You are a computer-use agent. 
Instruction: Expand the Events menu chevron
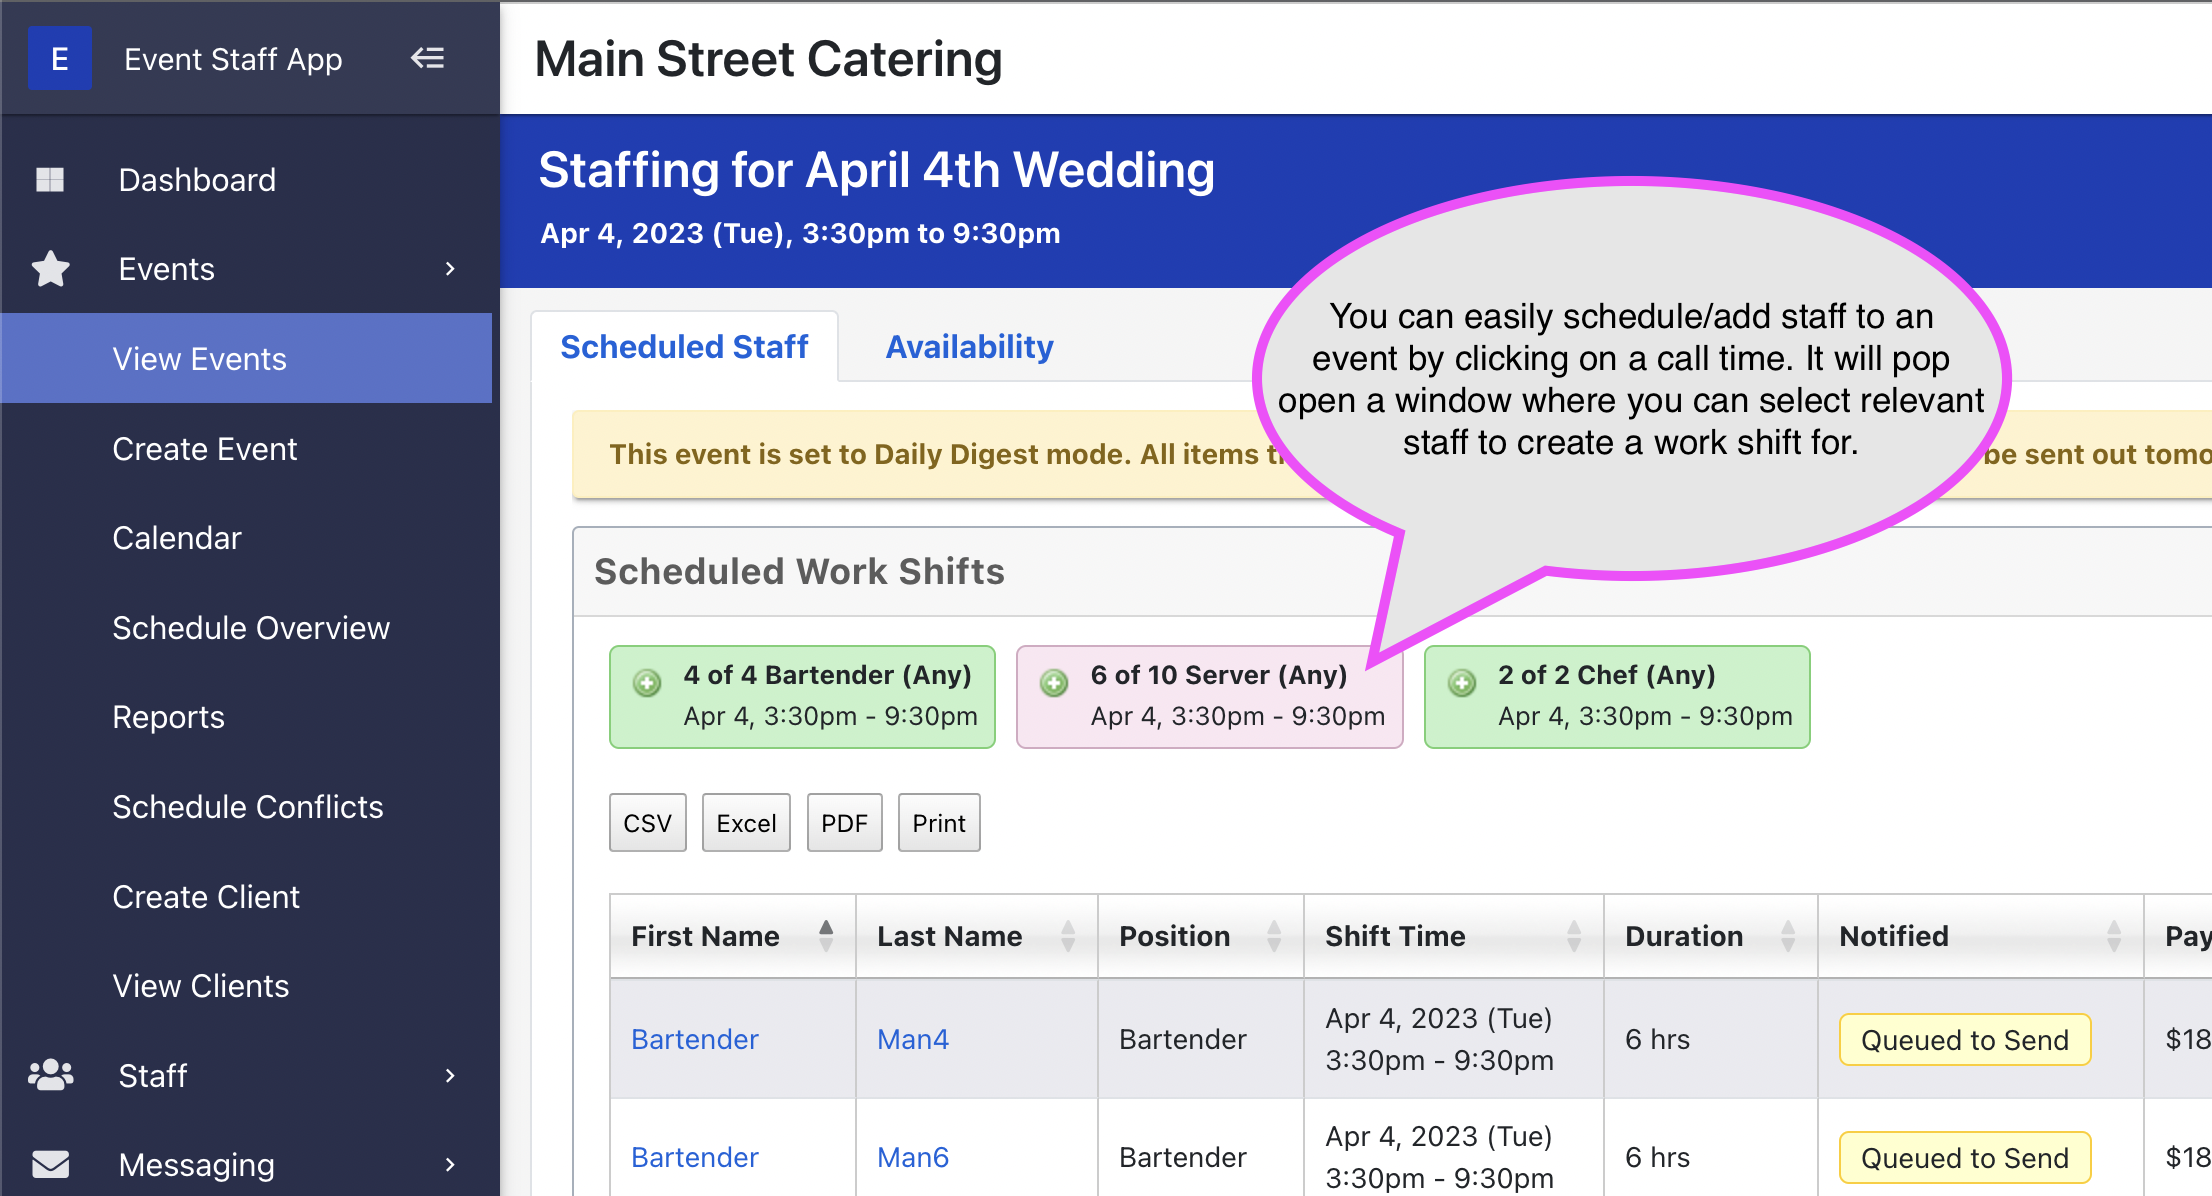[450, 268]
